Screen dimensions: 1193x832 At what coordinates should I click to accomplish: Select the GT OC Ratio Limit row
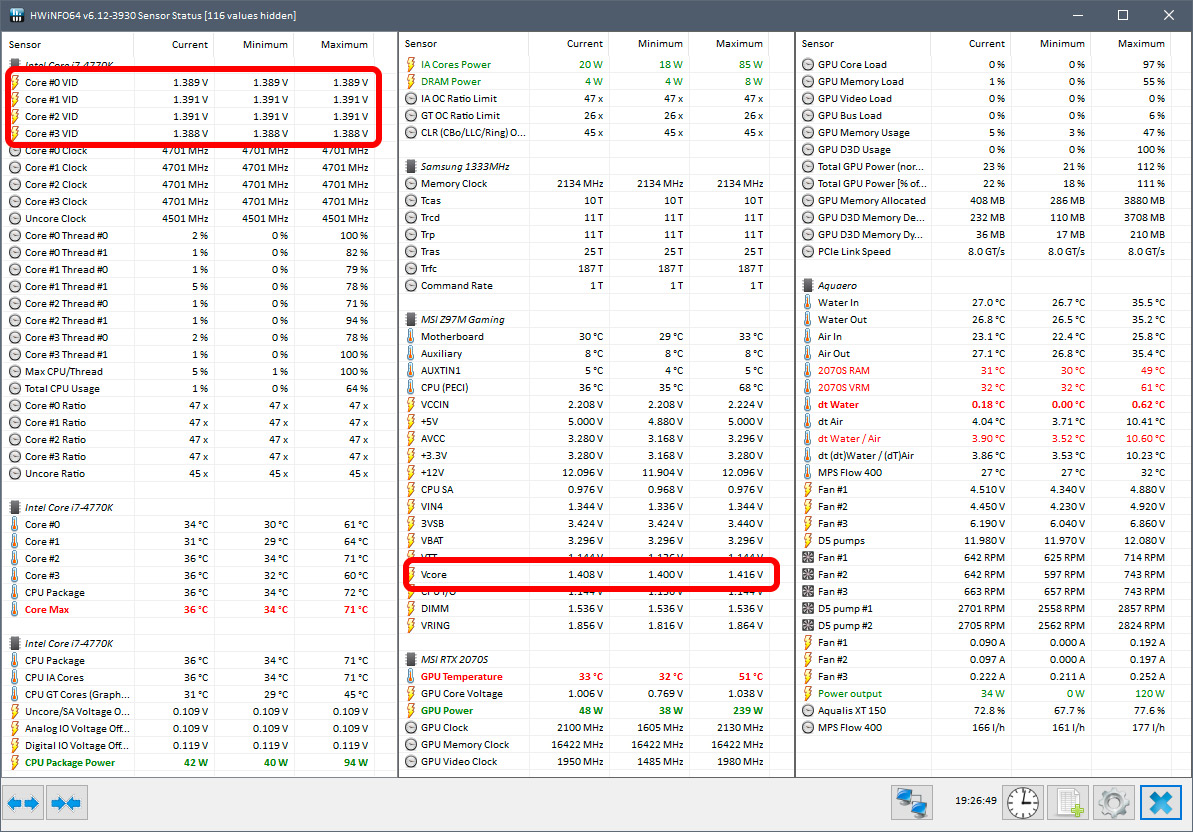click(584, 116)
